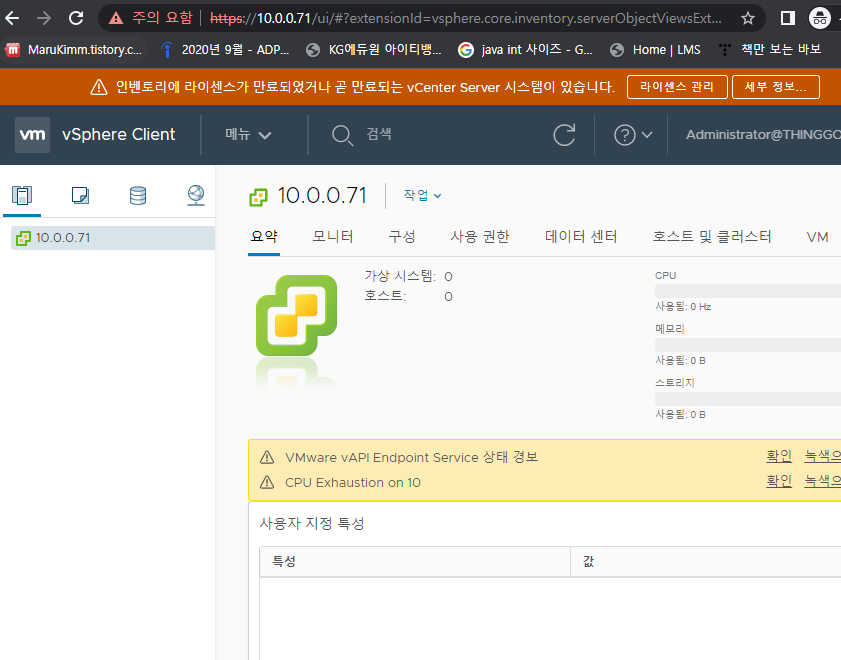Open the 메뉴 dropdown
Viewport: 841px width, 660px height.
[248, 135]
